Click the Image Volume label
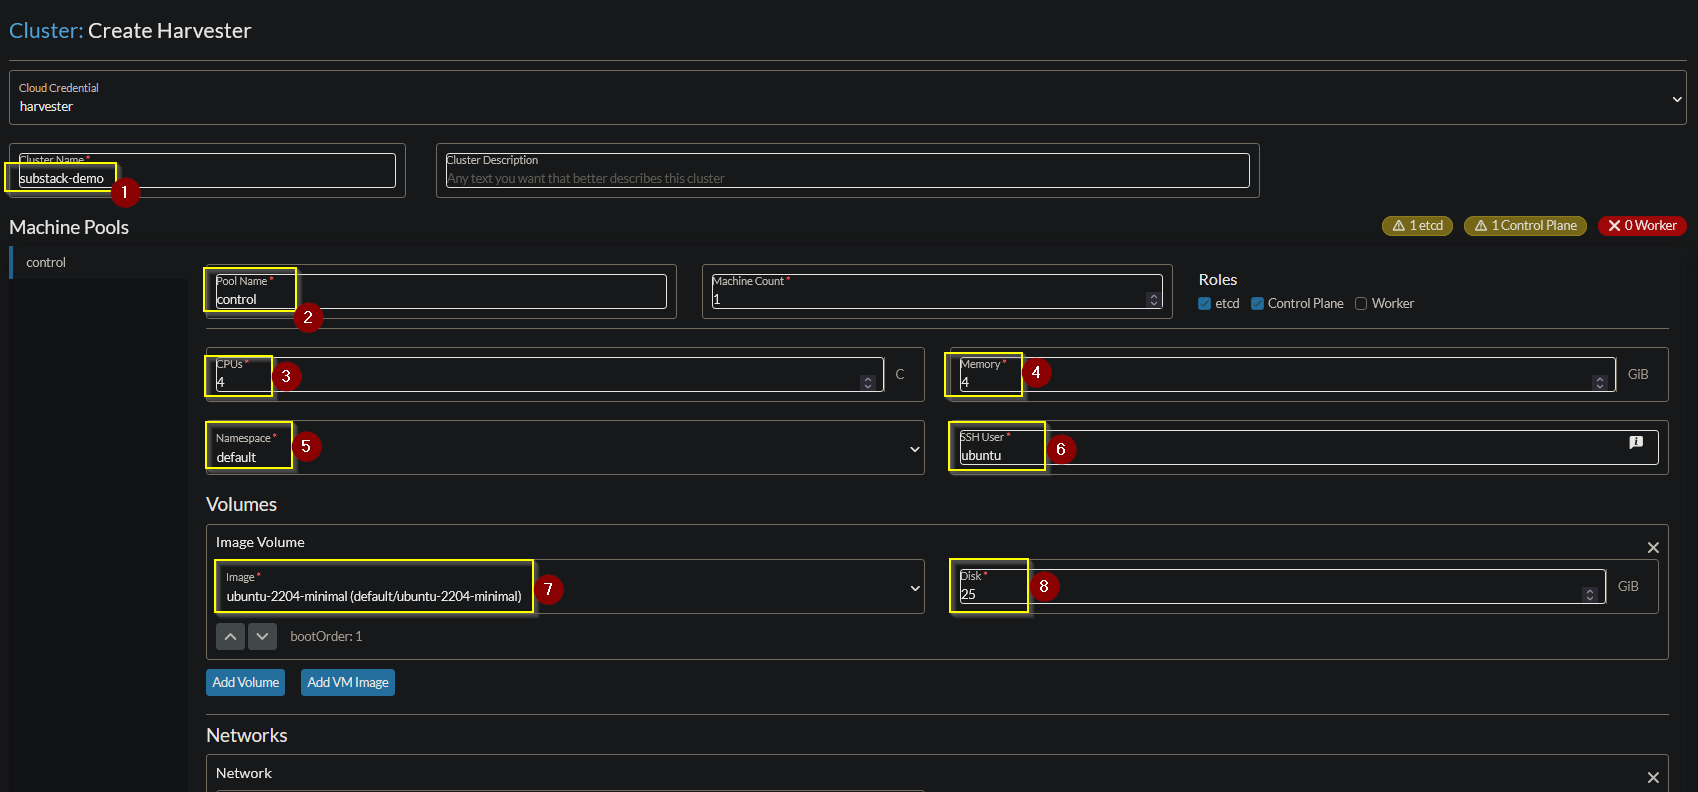Viewport: 1698px width, 792px height. point(260,542)
